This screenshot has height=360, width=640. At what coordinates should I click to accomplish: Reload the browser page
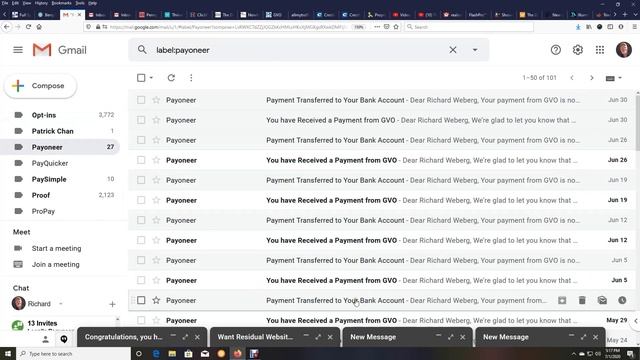[28, 27]
